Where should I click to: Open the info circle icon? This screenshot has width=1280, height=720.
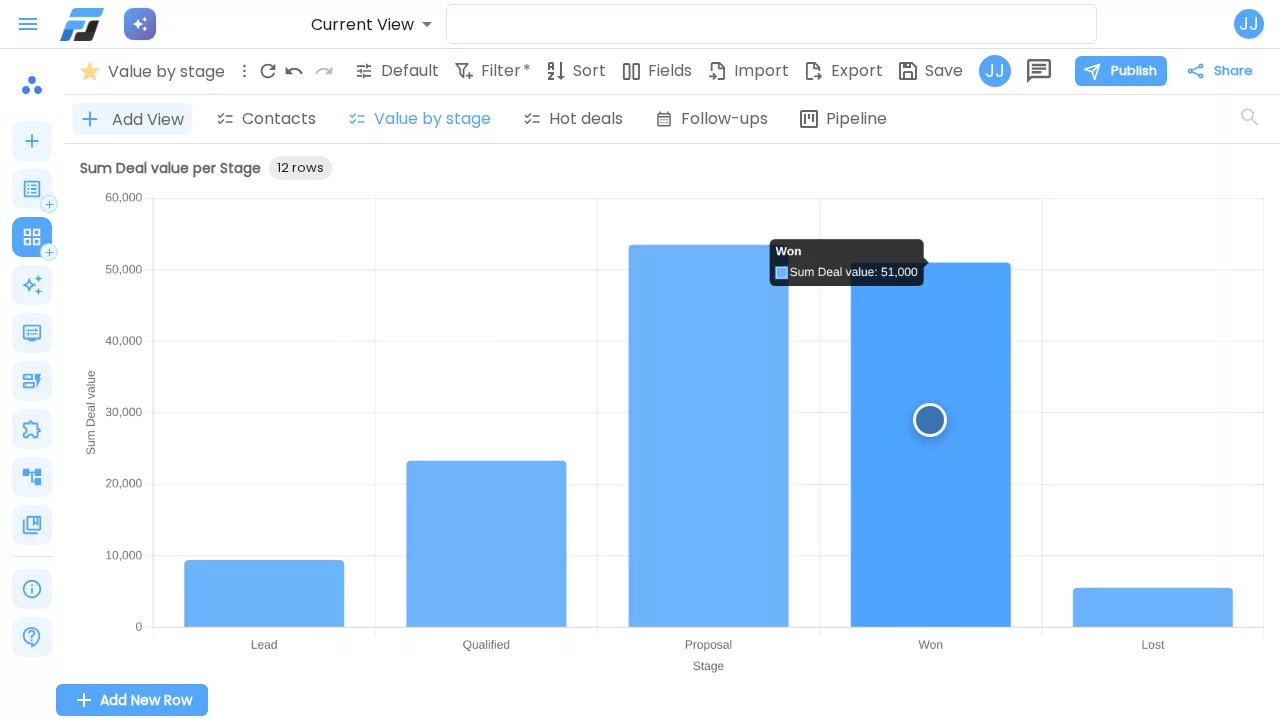[32, 589]
